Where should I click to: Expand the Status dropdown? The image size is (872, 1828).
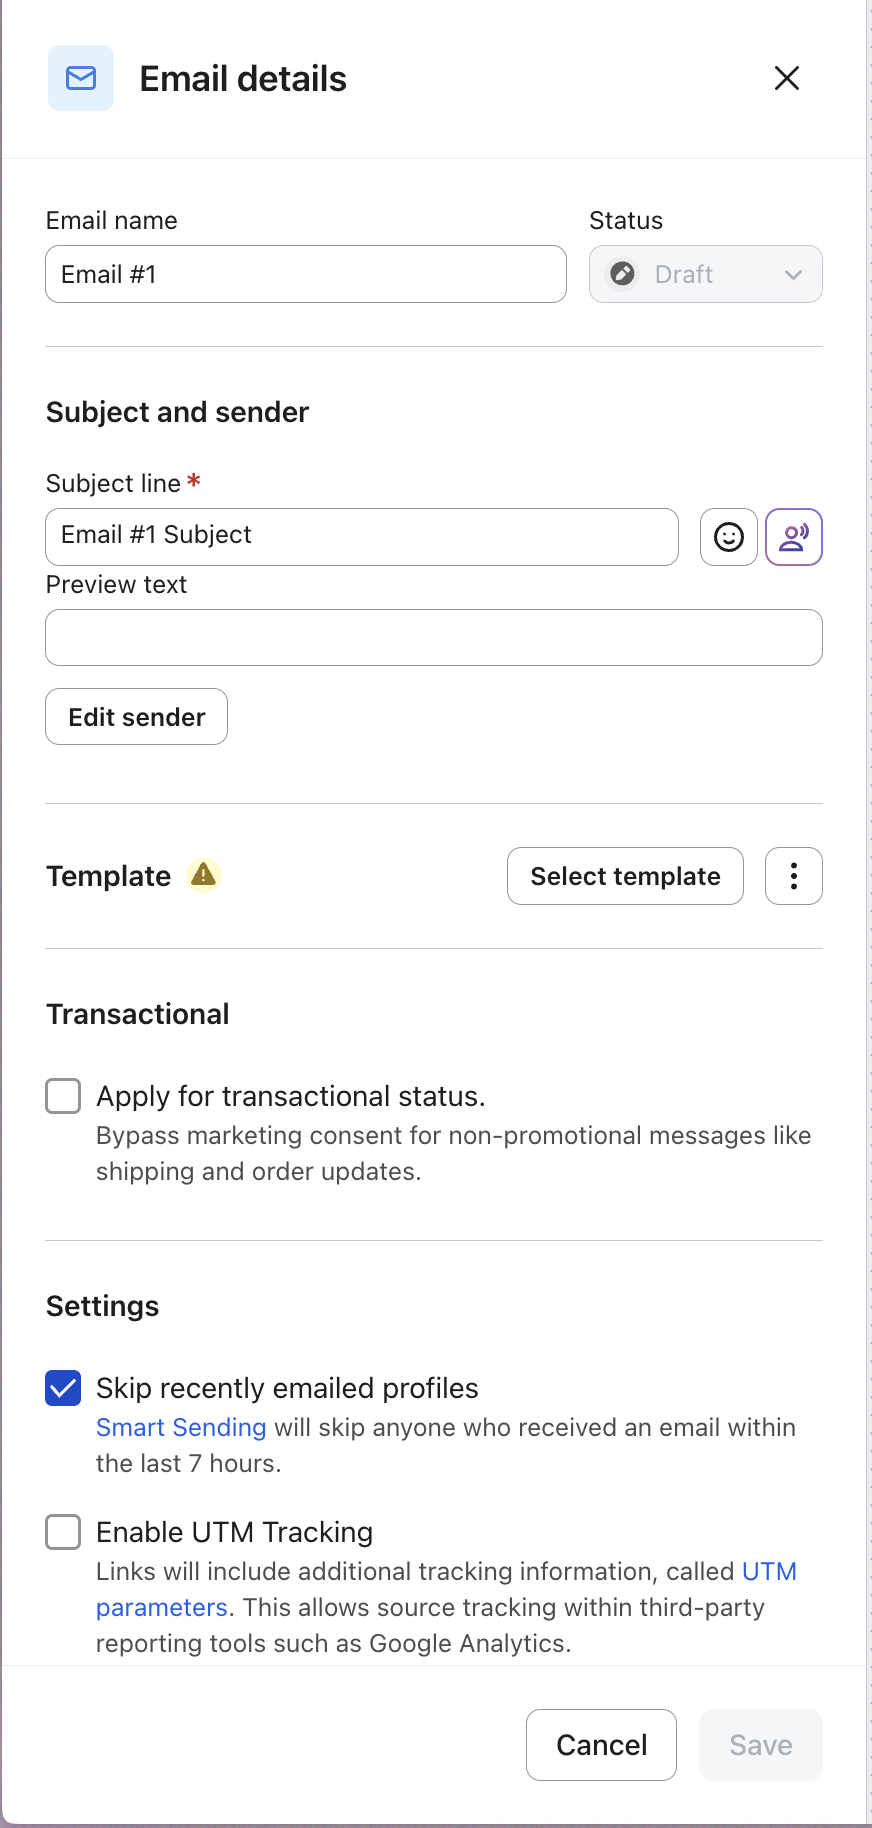(705, 274)
